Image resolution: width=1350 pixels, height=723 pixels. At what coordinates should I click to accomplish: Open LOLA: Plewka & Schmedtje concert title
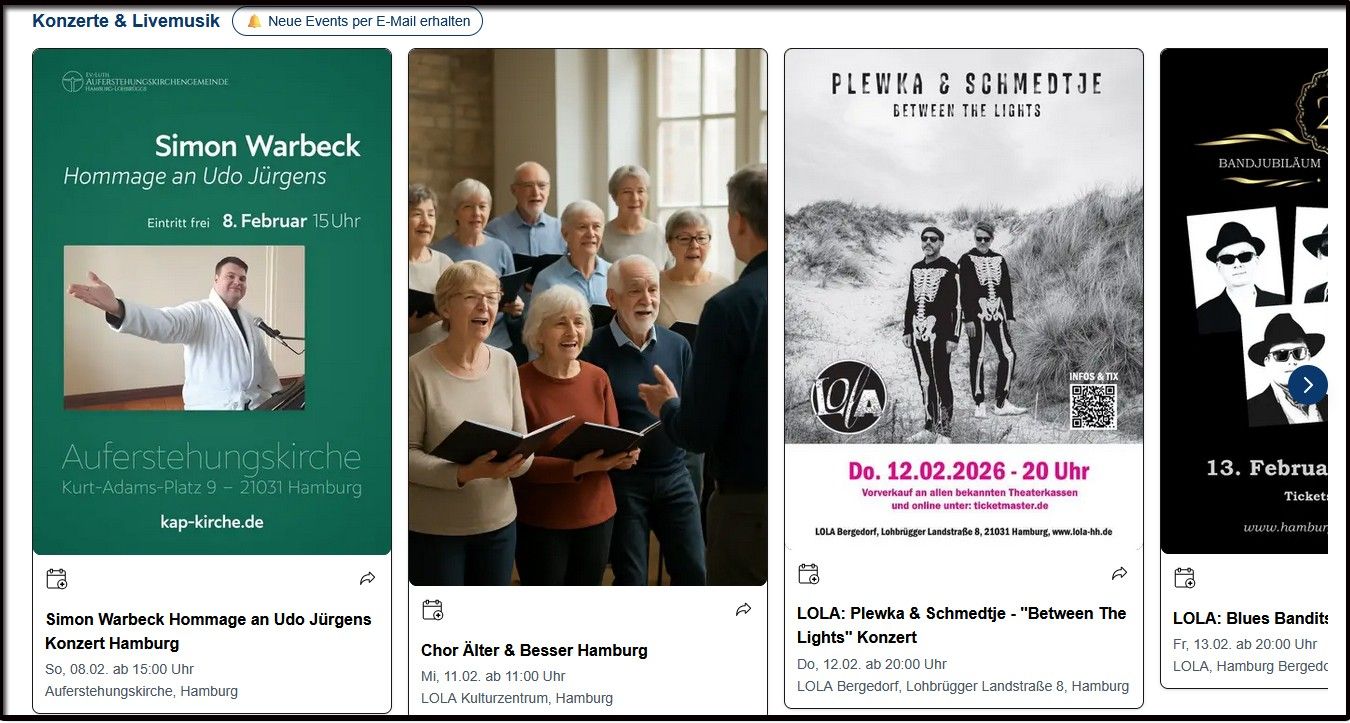click(961, 625)
